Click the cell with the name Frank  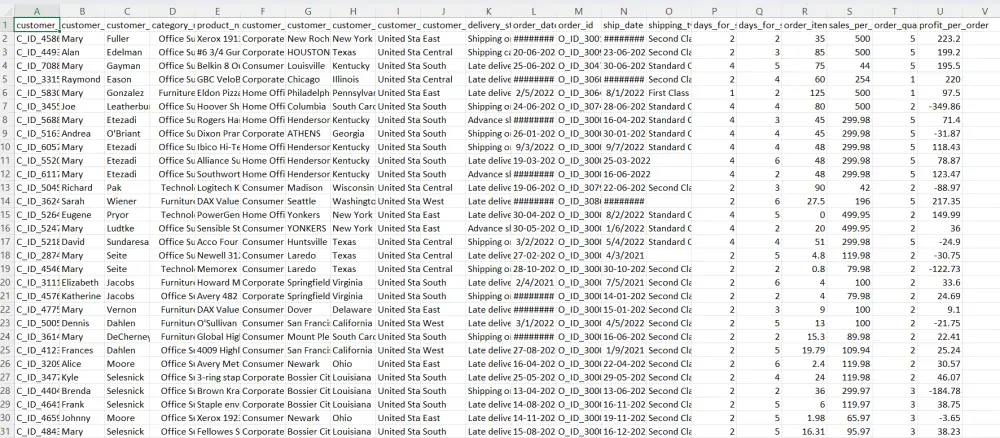82,404
